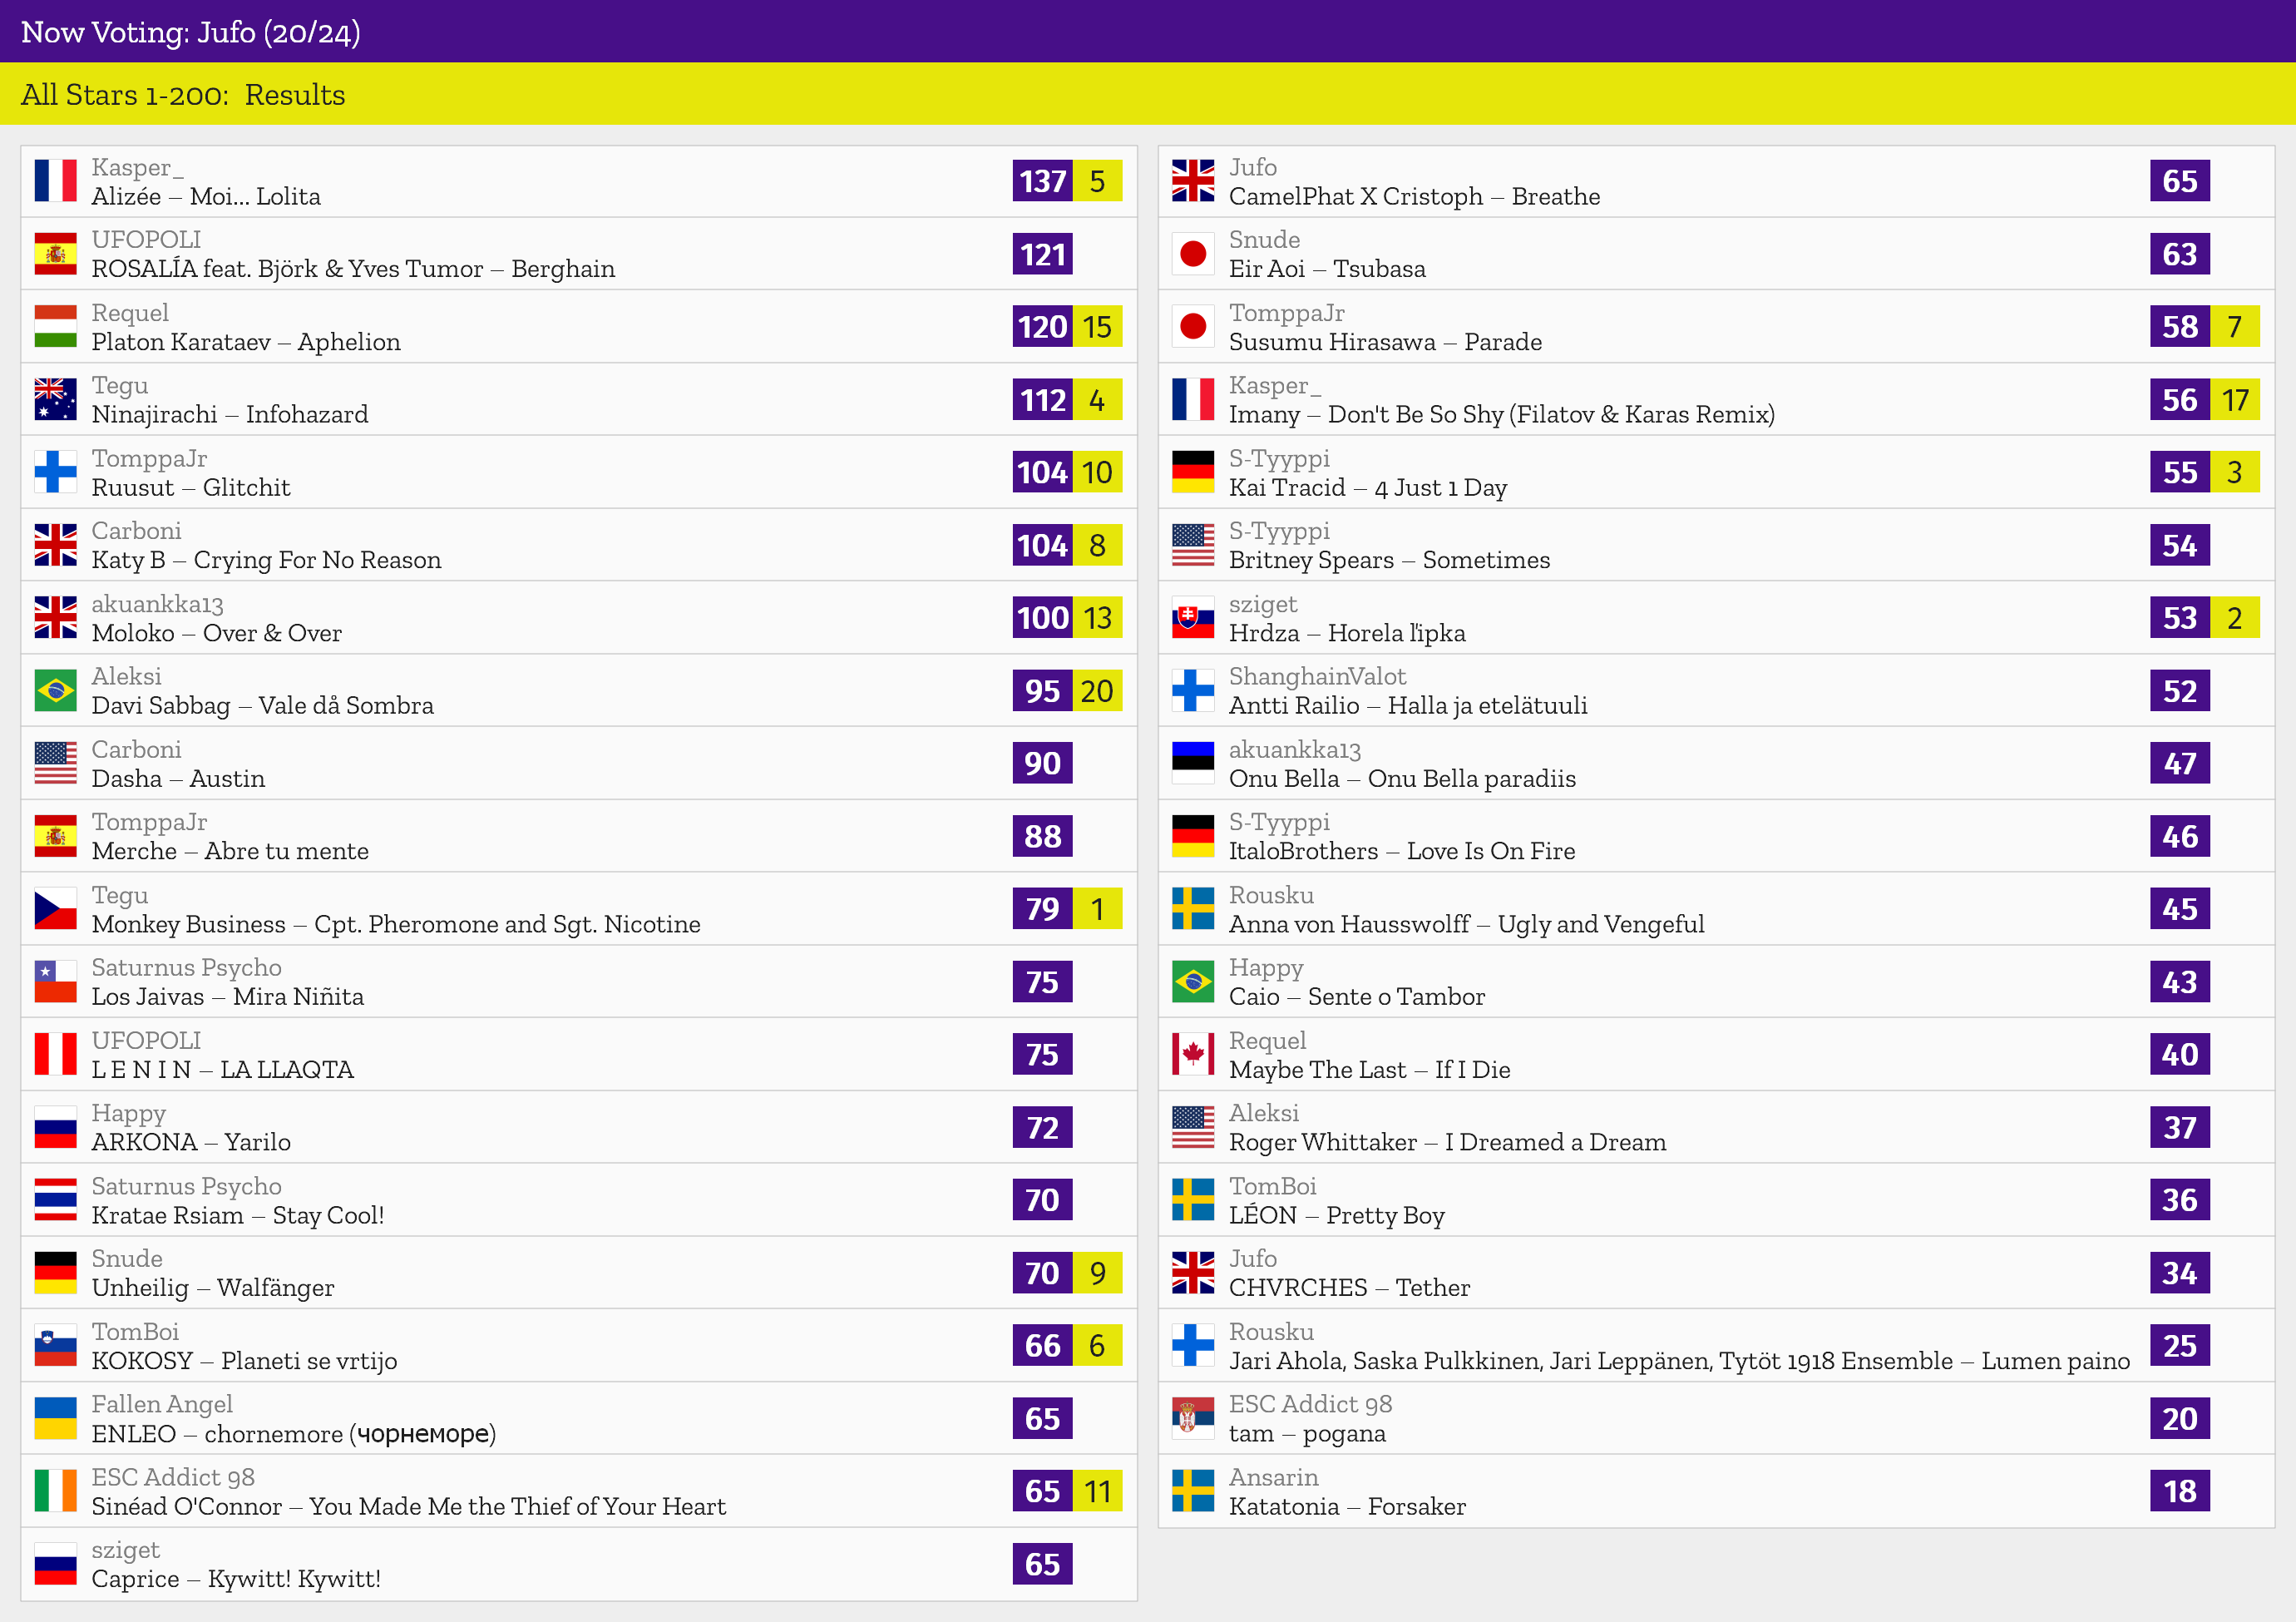2296x1622 pixels.
Task: Select the Germany flag beside Unheilig – Walfänger
Action: pyautogui.click(x=55, y=1272)
